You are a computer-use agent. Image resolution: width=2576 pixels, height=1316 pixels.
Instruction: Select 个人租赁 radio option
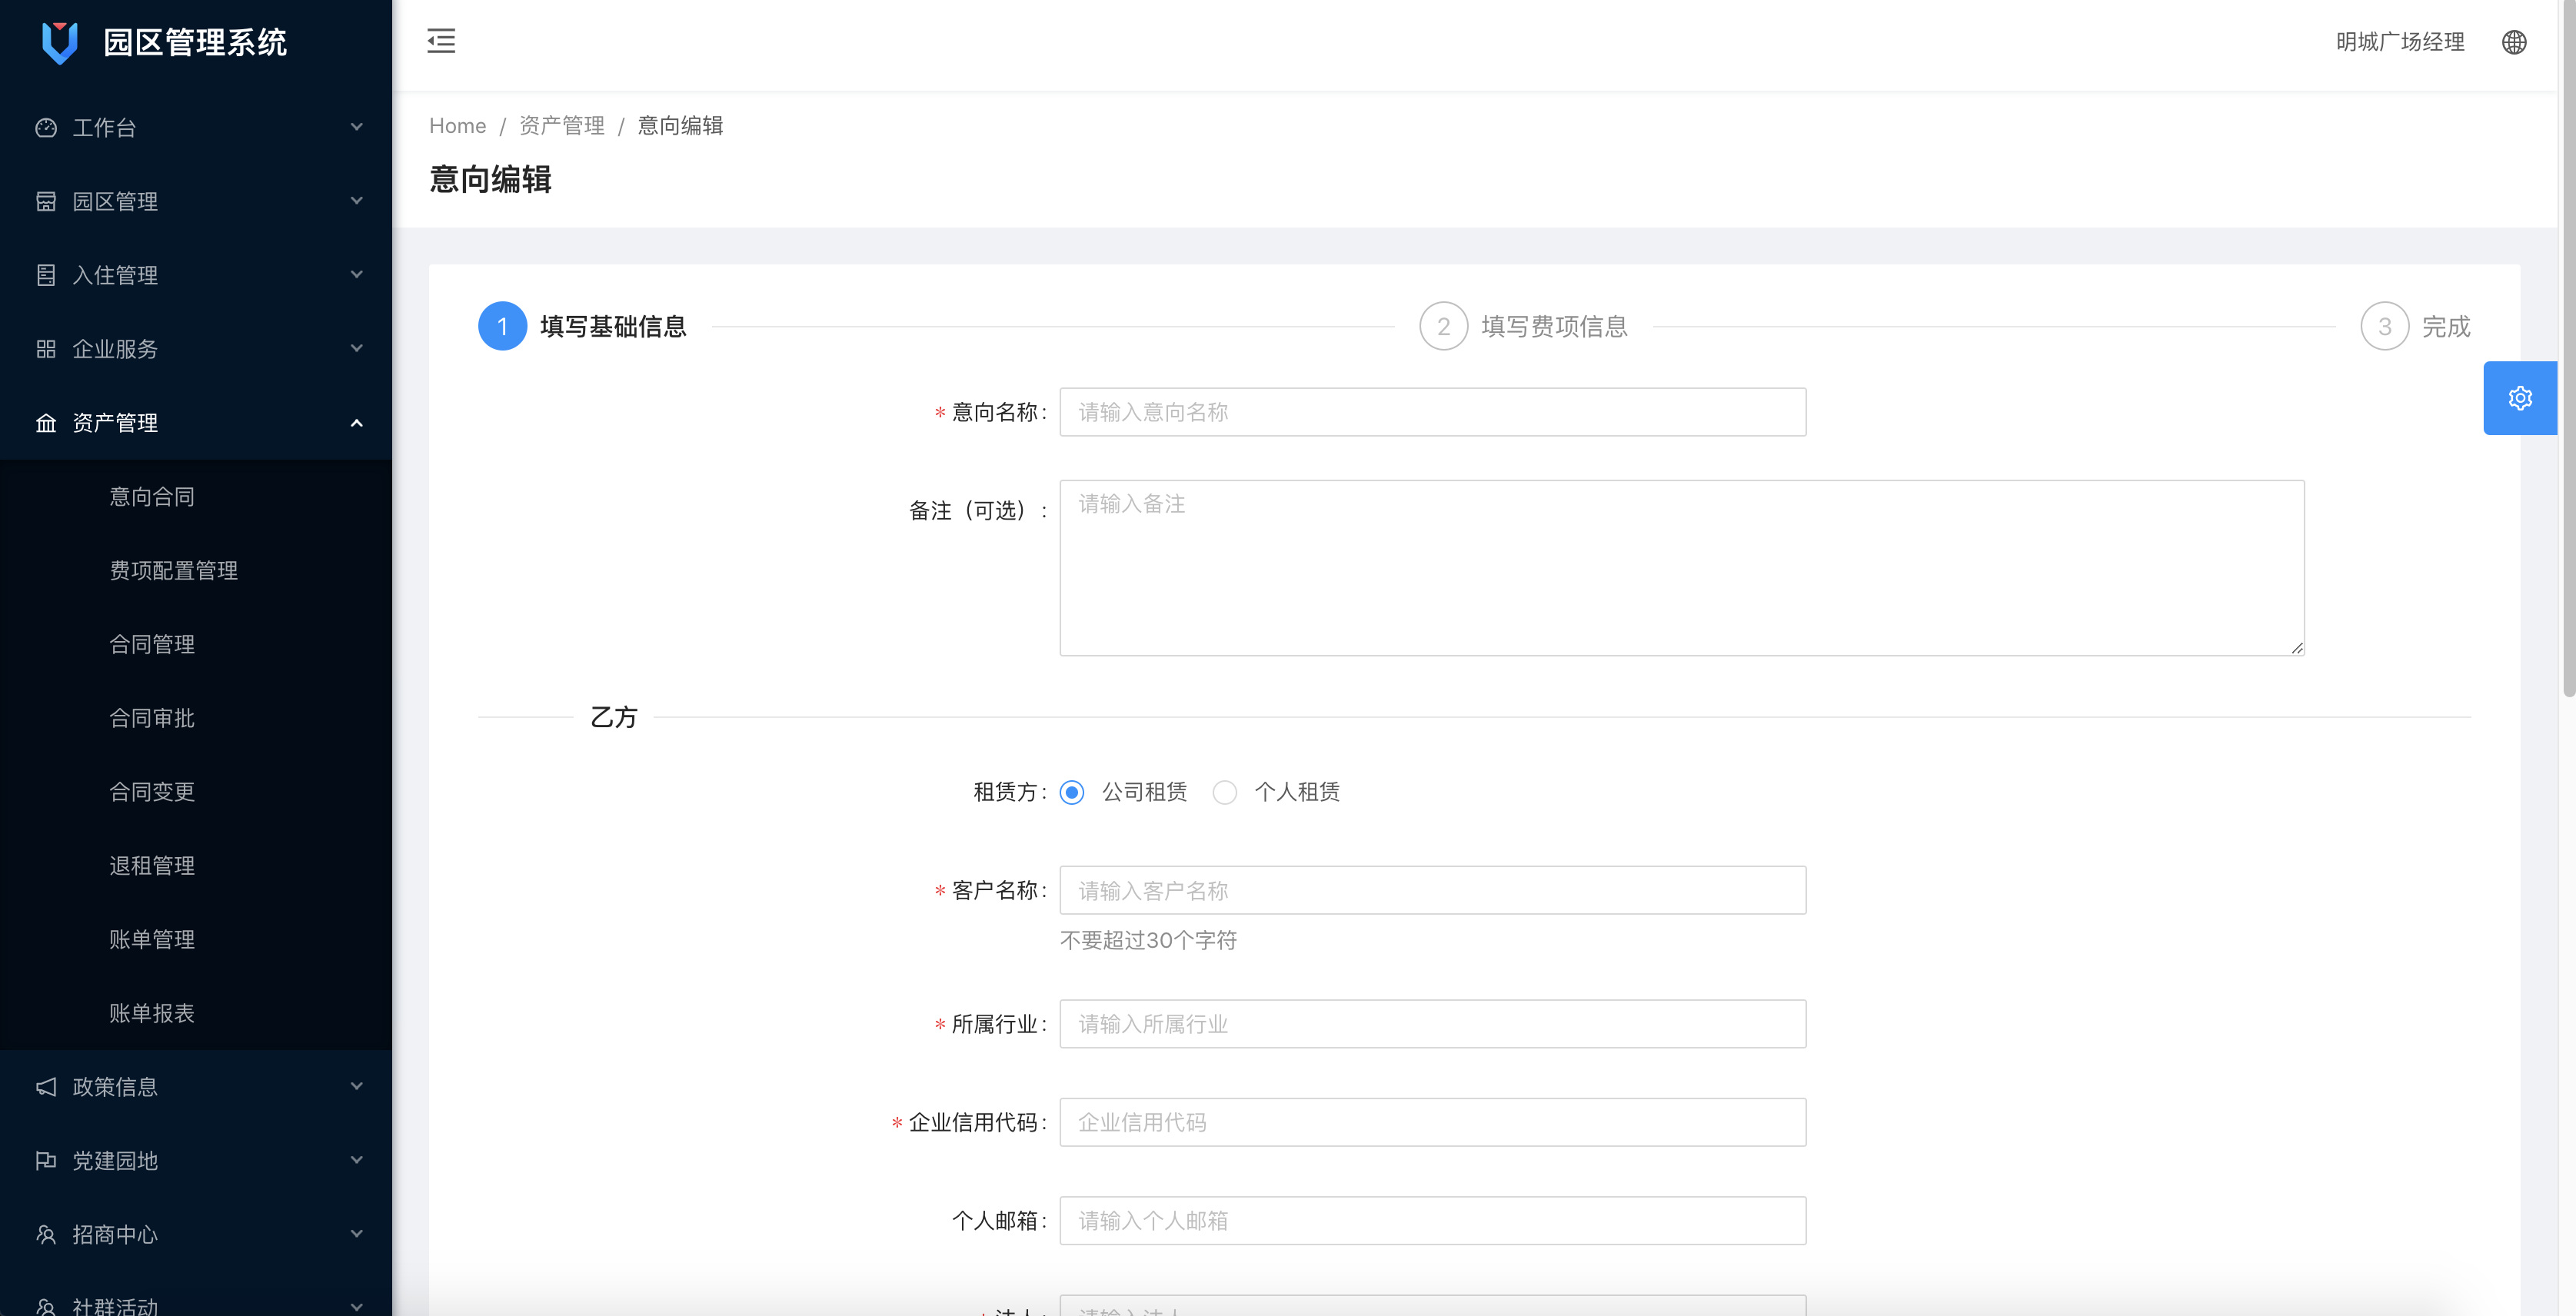tap(1225, 793)
